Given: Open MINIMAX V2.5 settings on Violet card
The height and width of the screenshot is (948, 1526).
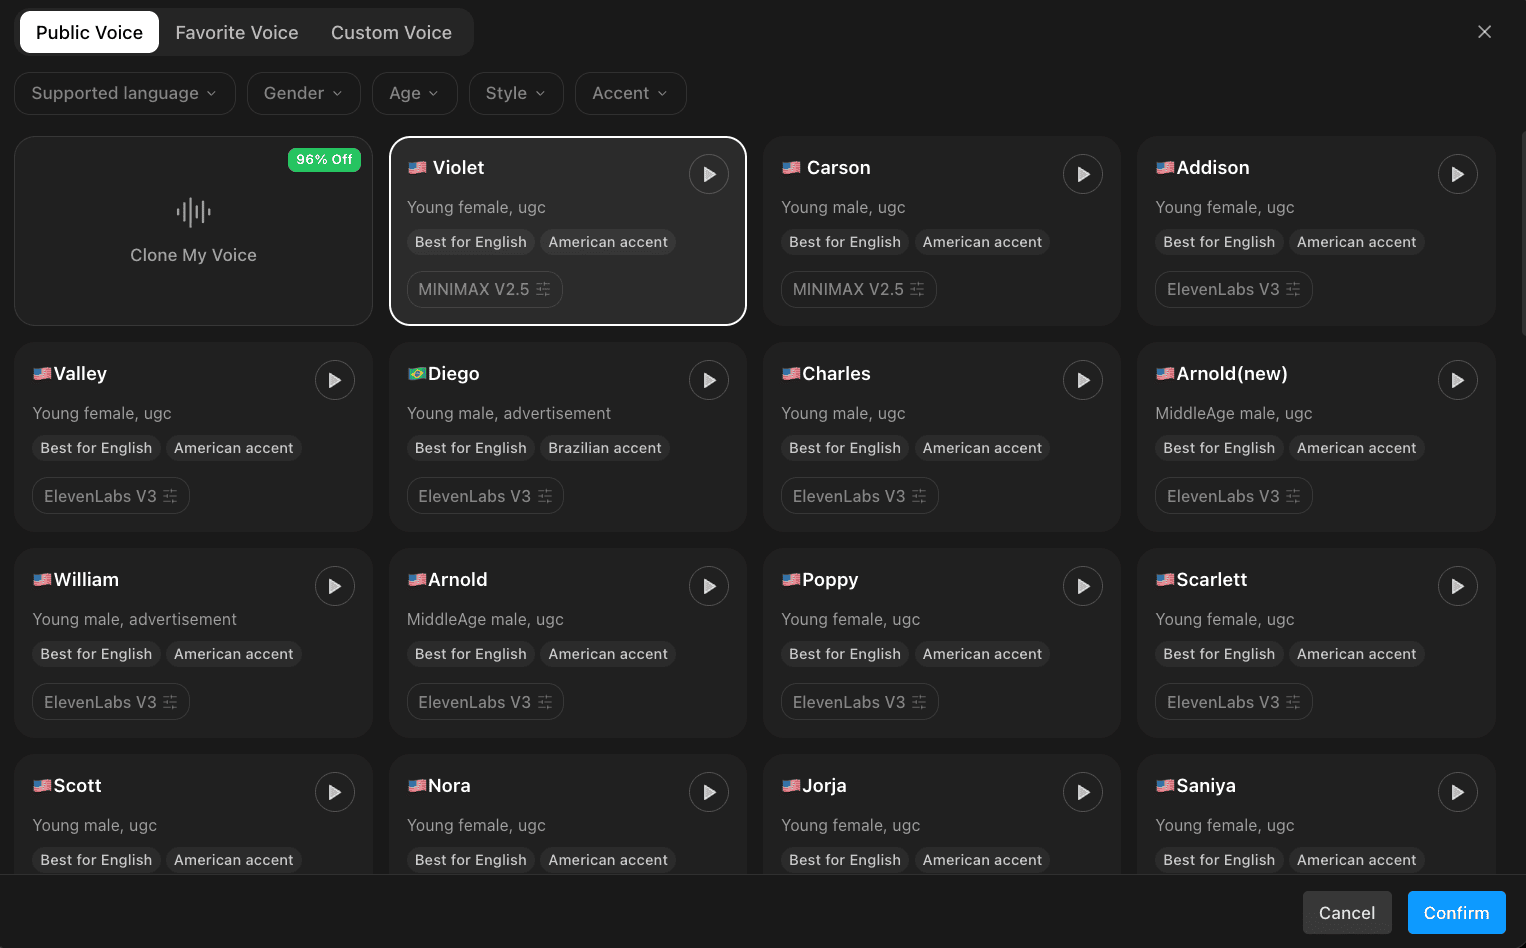Looking at the screenshot, I should coord(542,289).
